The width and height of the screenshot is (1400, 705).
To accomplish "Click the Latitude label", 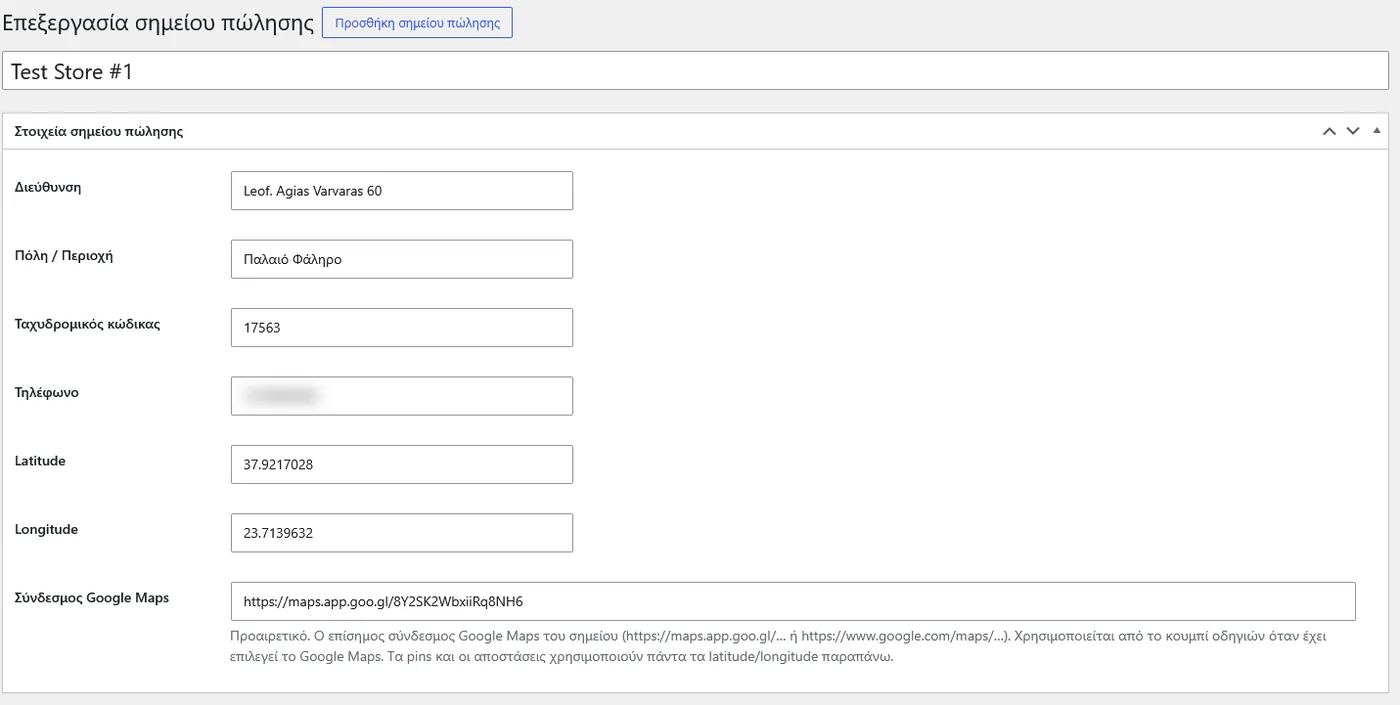I will [40, 461].
